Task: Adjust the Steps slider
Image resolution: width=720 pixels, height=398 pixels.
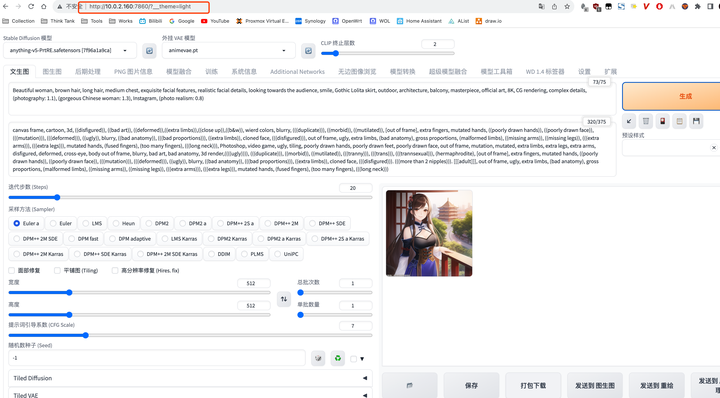Action: (190, 197)
